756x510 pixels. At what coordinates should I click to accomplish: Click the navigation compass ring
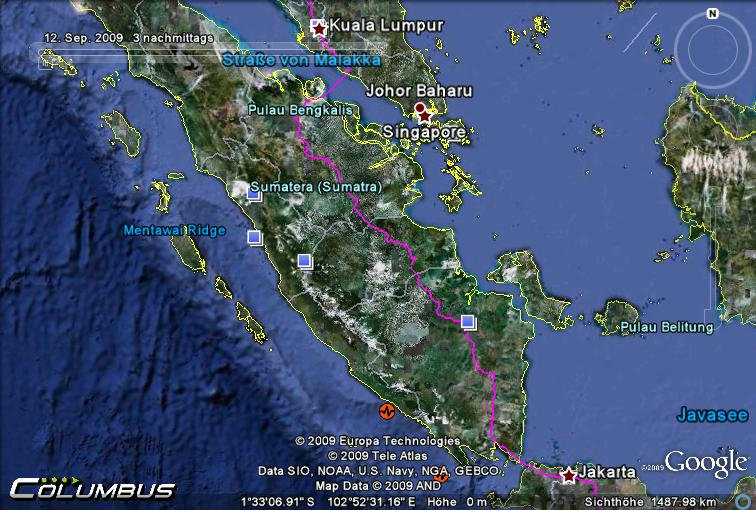tap(711, 45)
